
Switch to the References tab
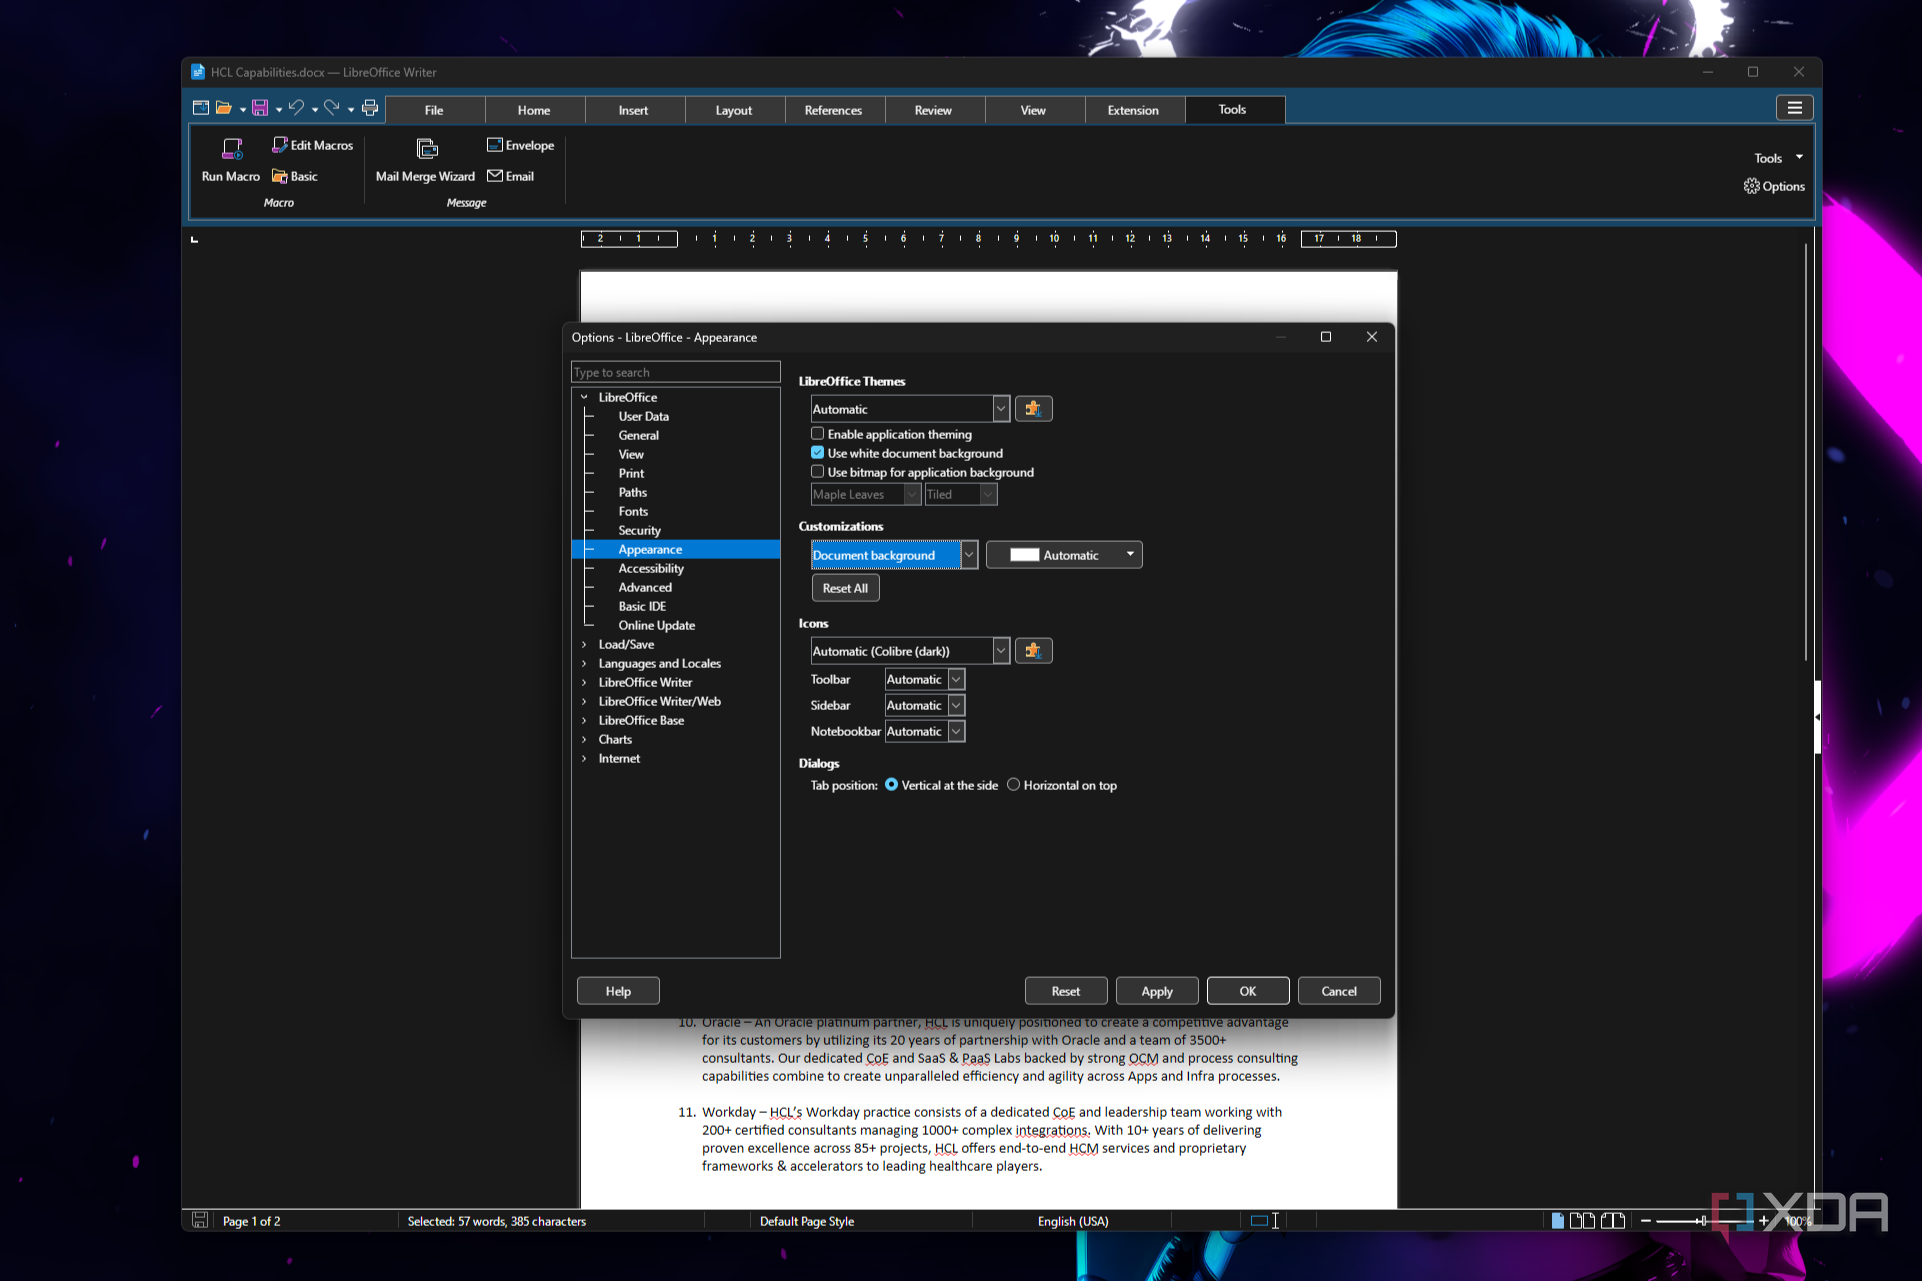pyautogui.click(x=834, y=110)
